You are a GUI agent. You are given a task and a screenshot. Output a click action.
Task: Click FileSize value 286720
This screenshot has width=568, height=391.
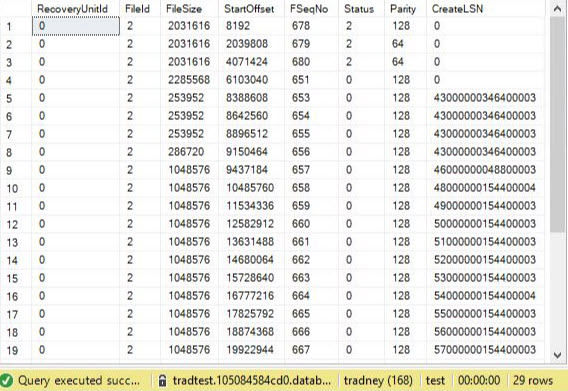tap(186, 152)
